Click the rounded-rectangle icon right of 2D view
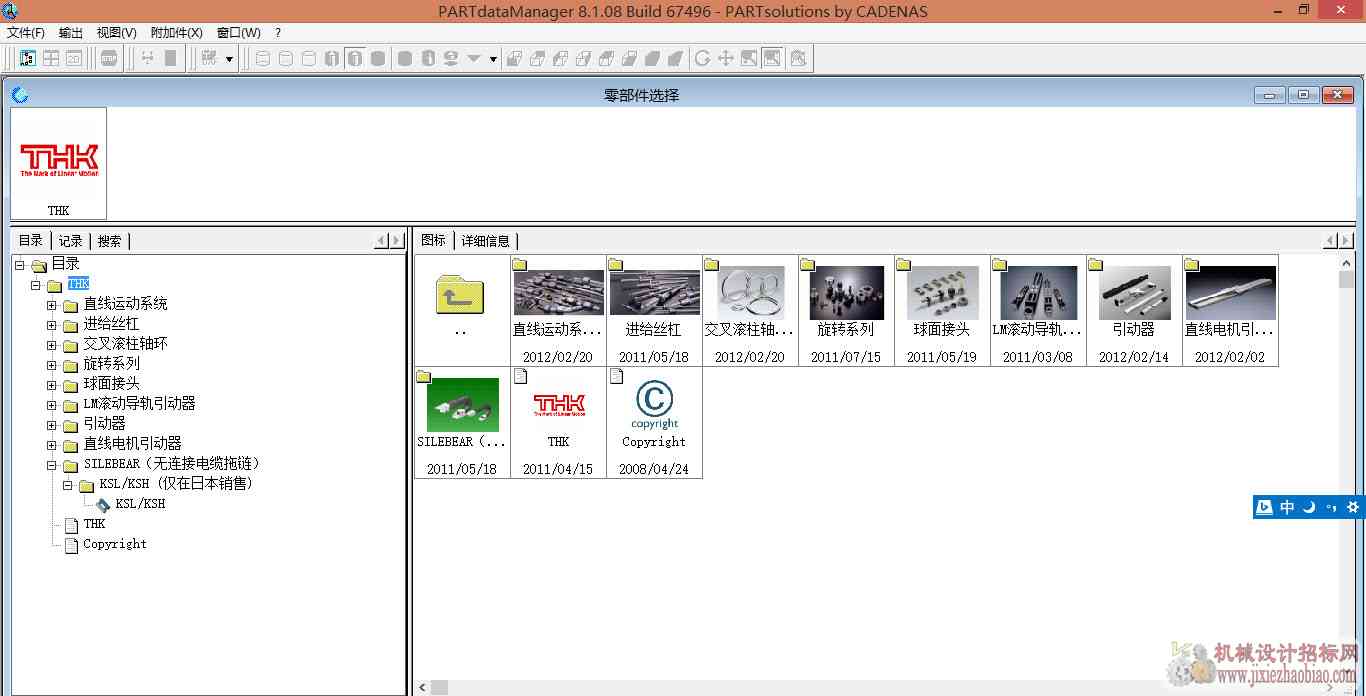 [109, 58]
